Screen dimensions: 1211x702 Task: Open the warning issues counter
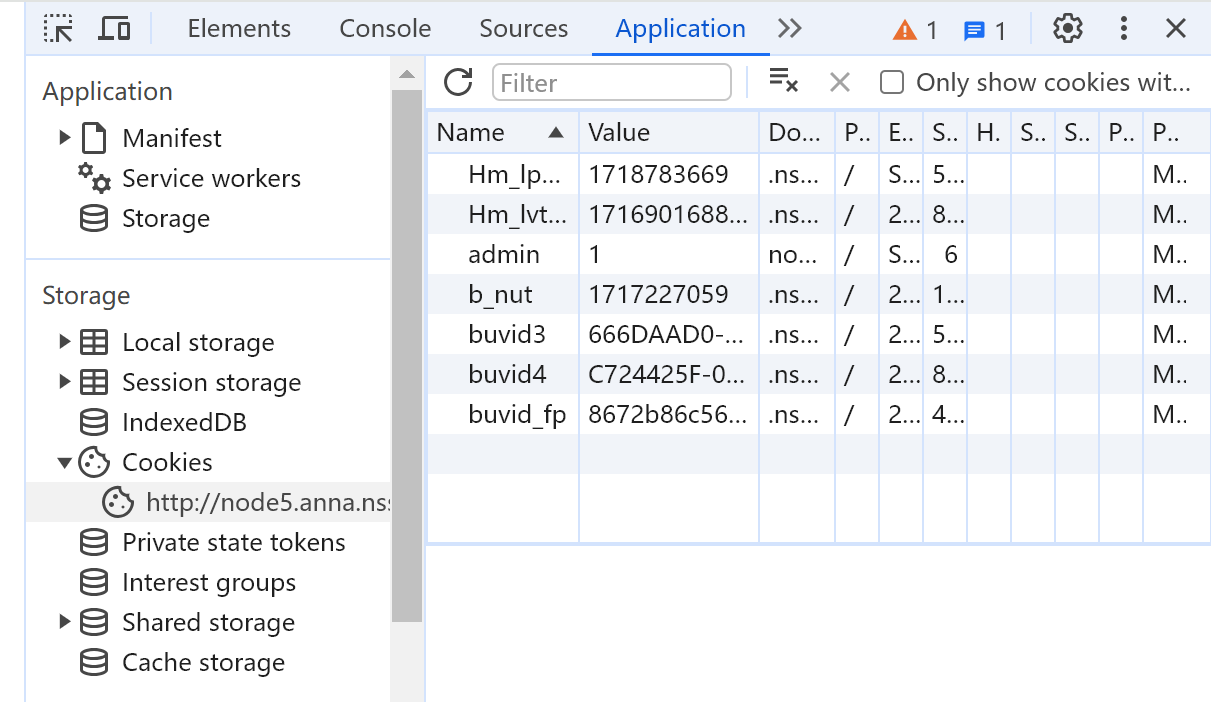[x=915, y=30]
